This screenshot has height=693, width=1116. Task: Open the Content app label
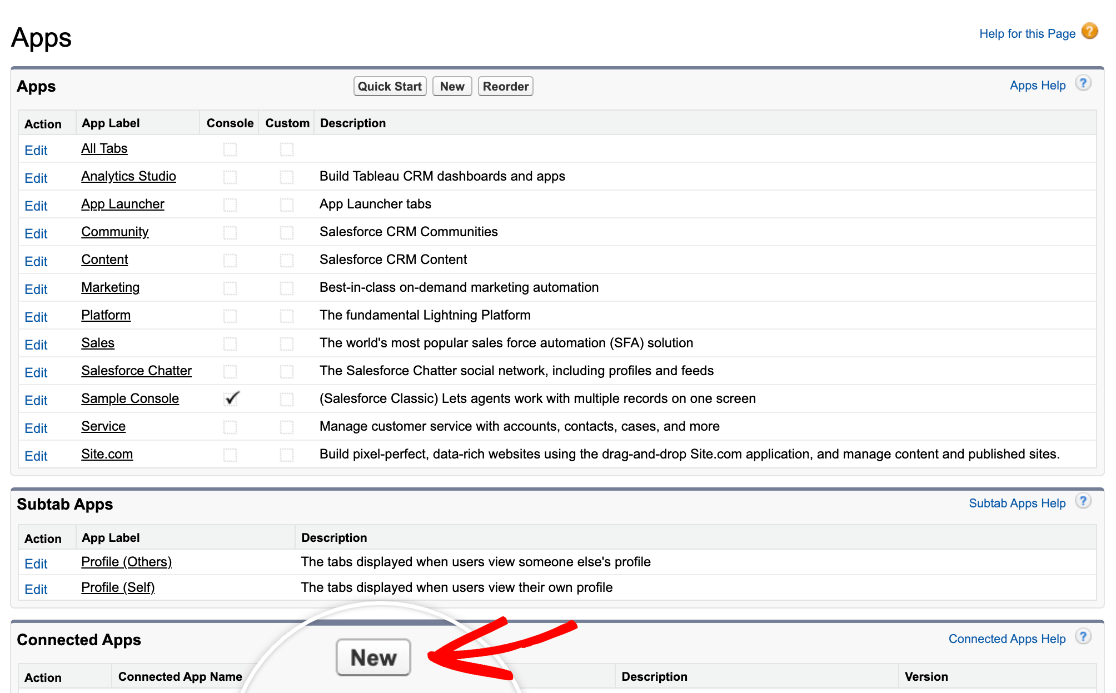point(105,259)
